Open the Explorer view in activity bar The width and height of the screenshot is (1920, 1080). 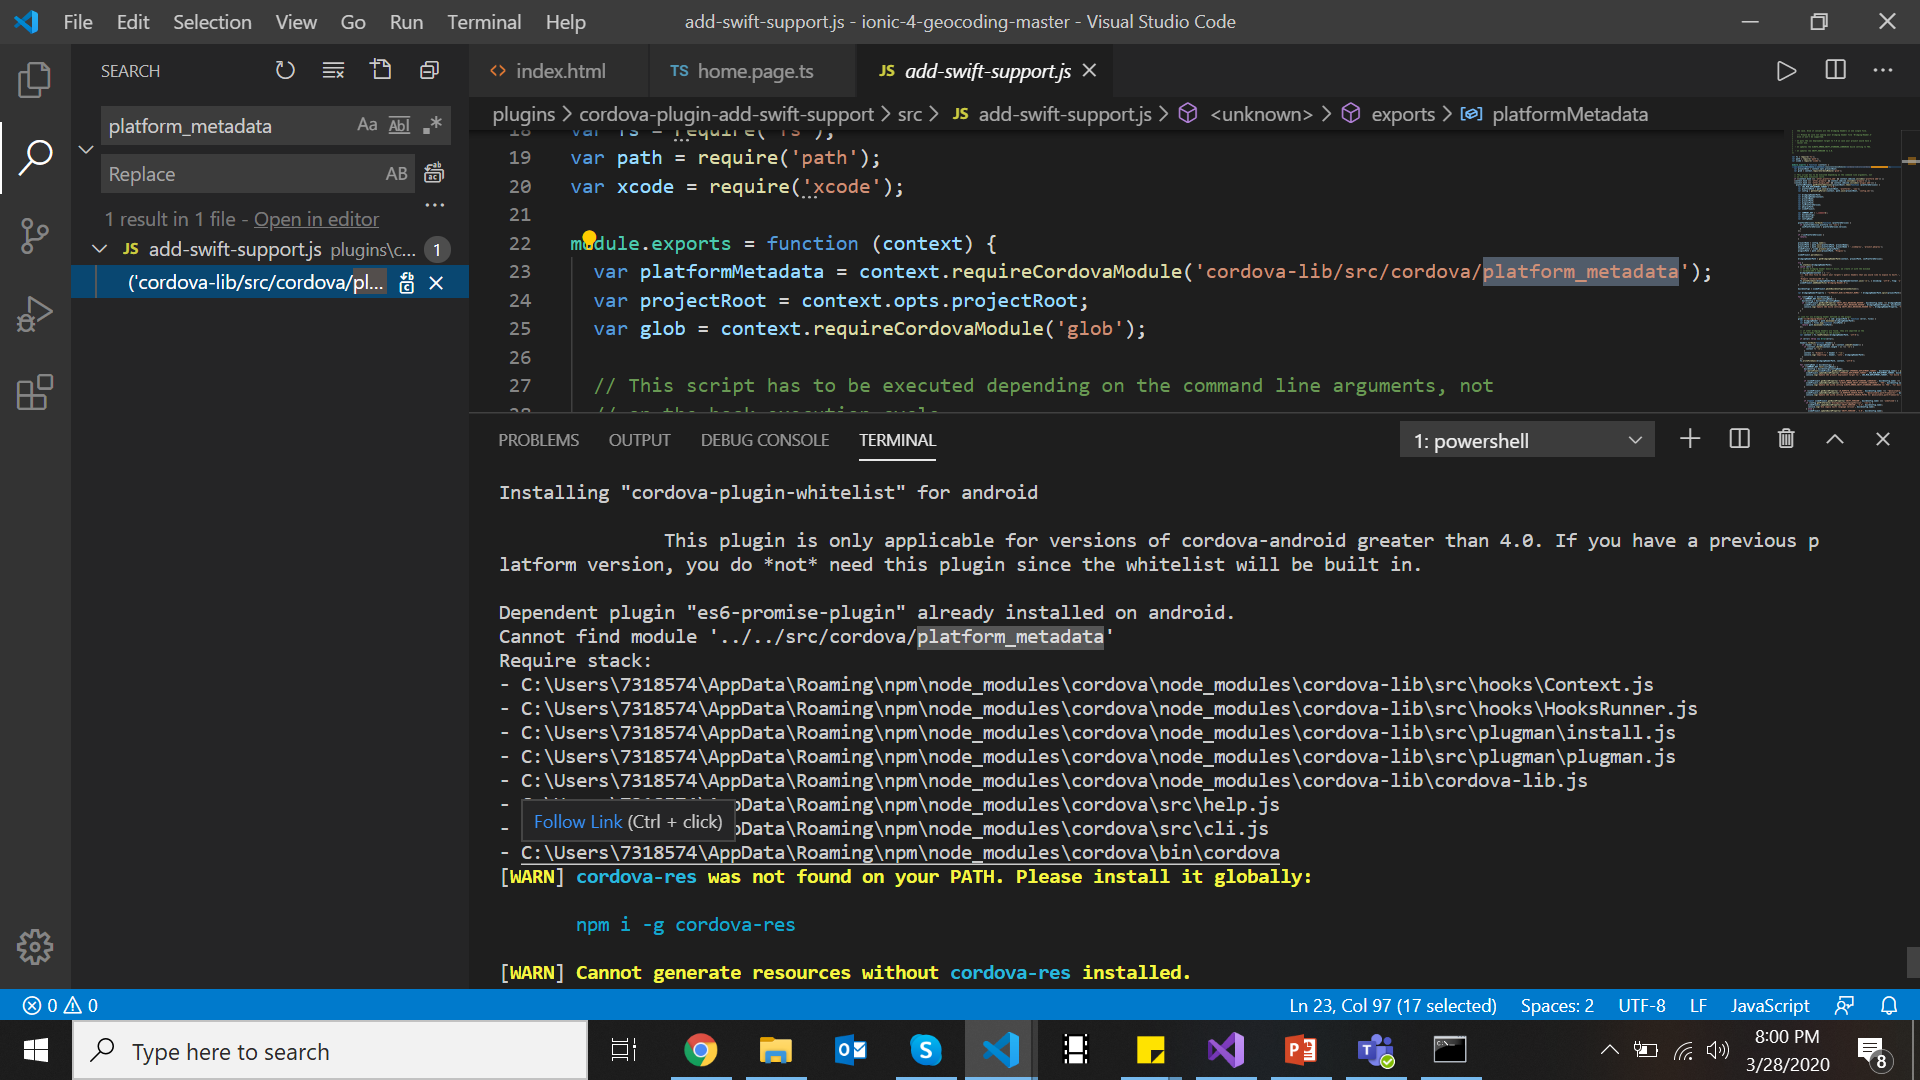pos(35,80)
